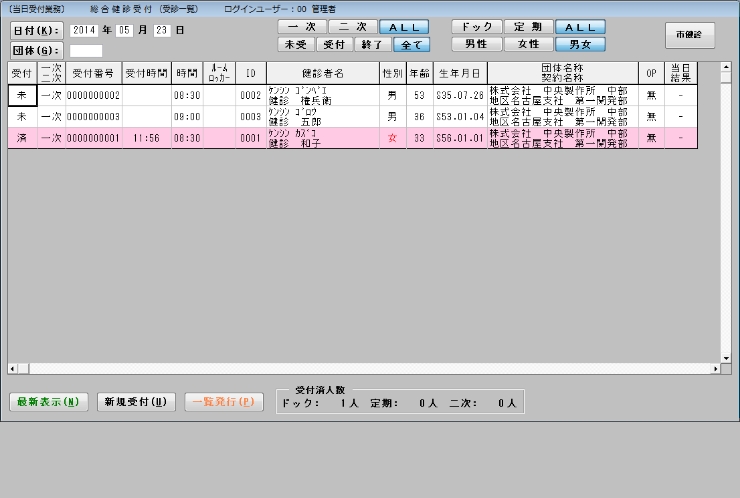This screenshot has width=740, height=498.
Task: Click the 団体名称 契約名称 column header
Action: (x=563, y=73)
